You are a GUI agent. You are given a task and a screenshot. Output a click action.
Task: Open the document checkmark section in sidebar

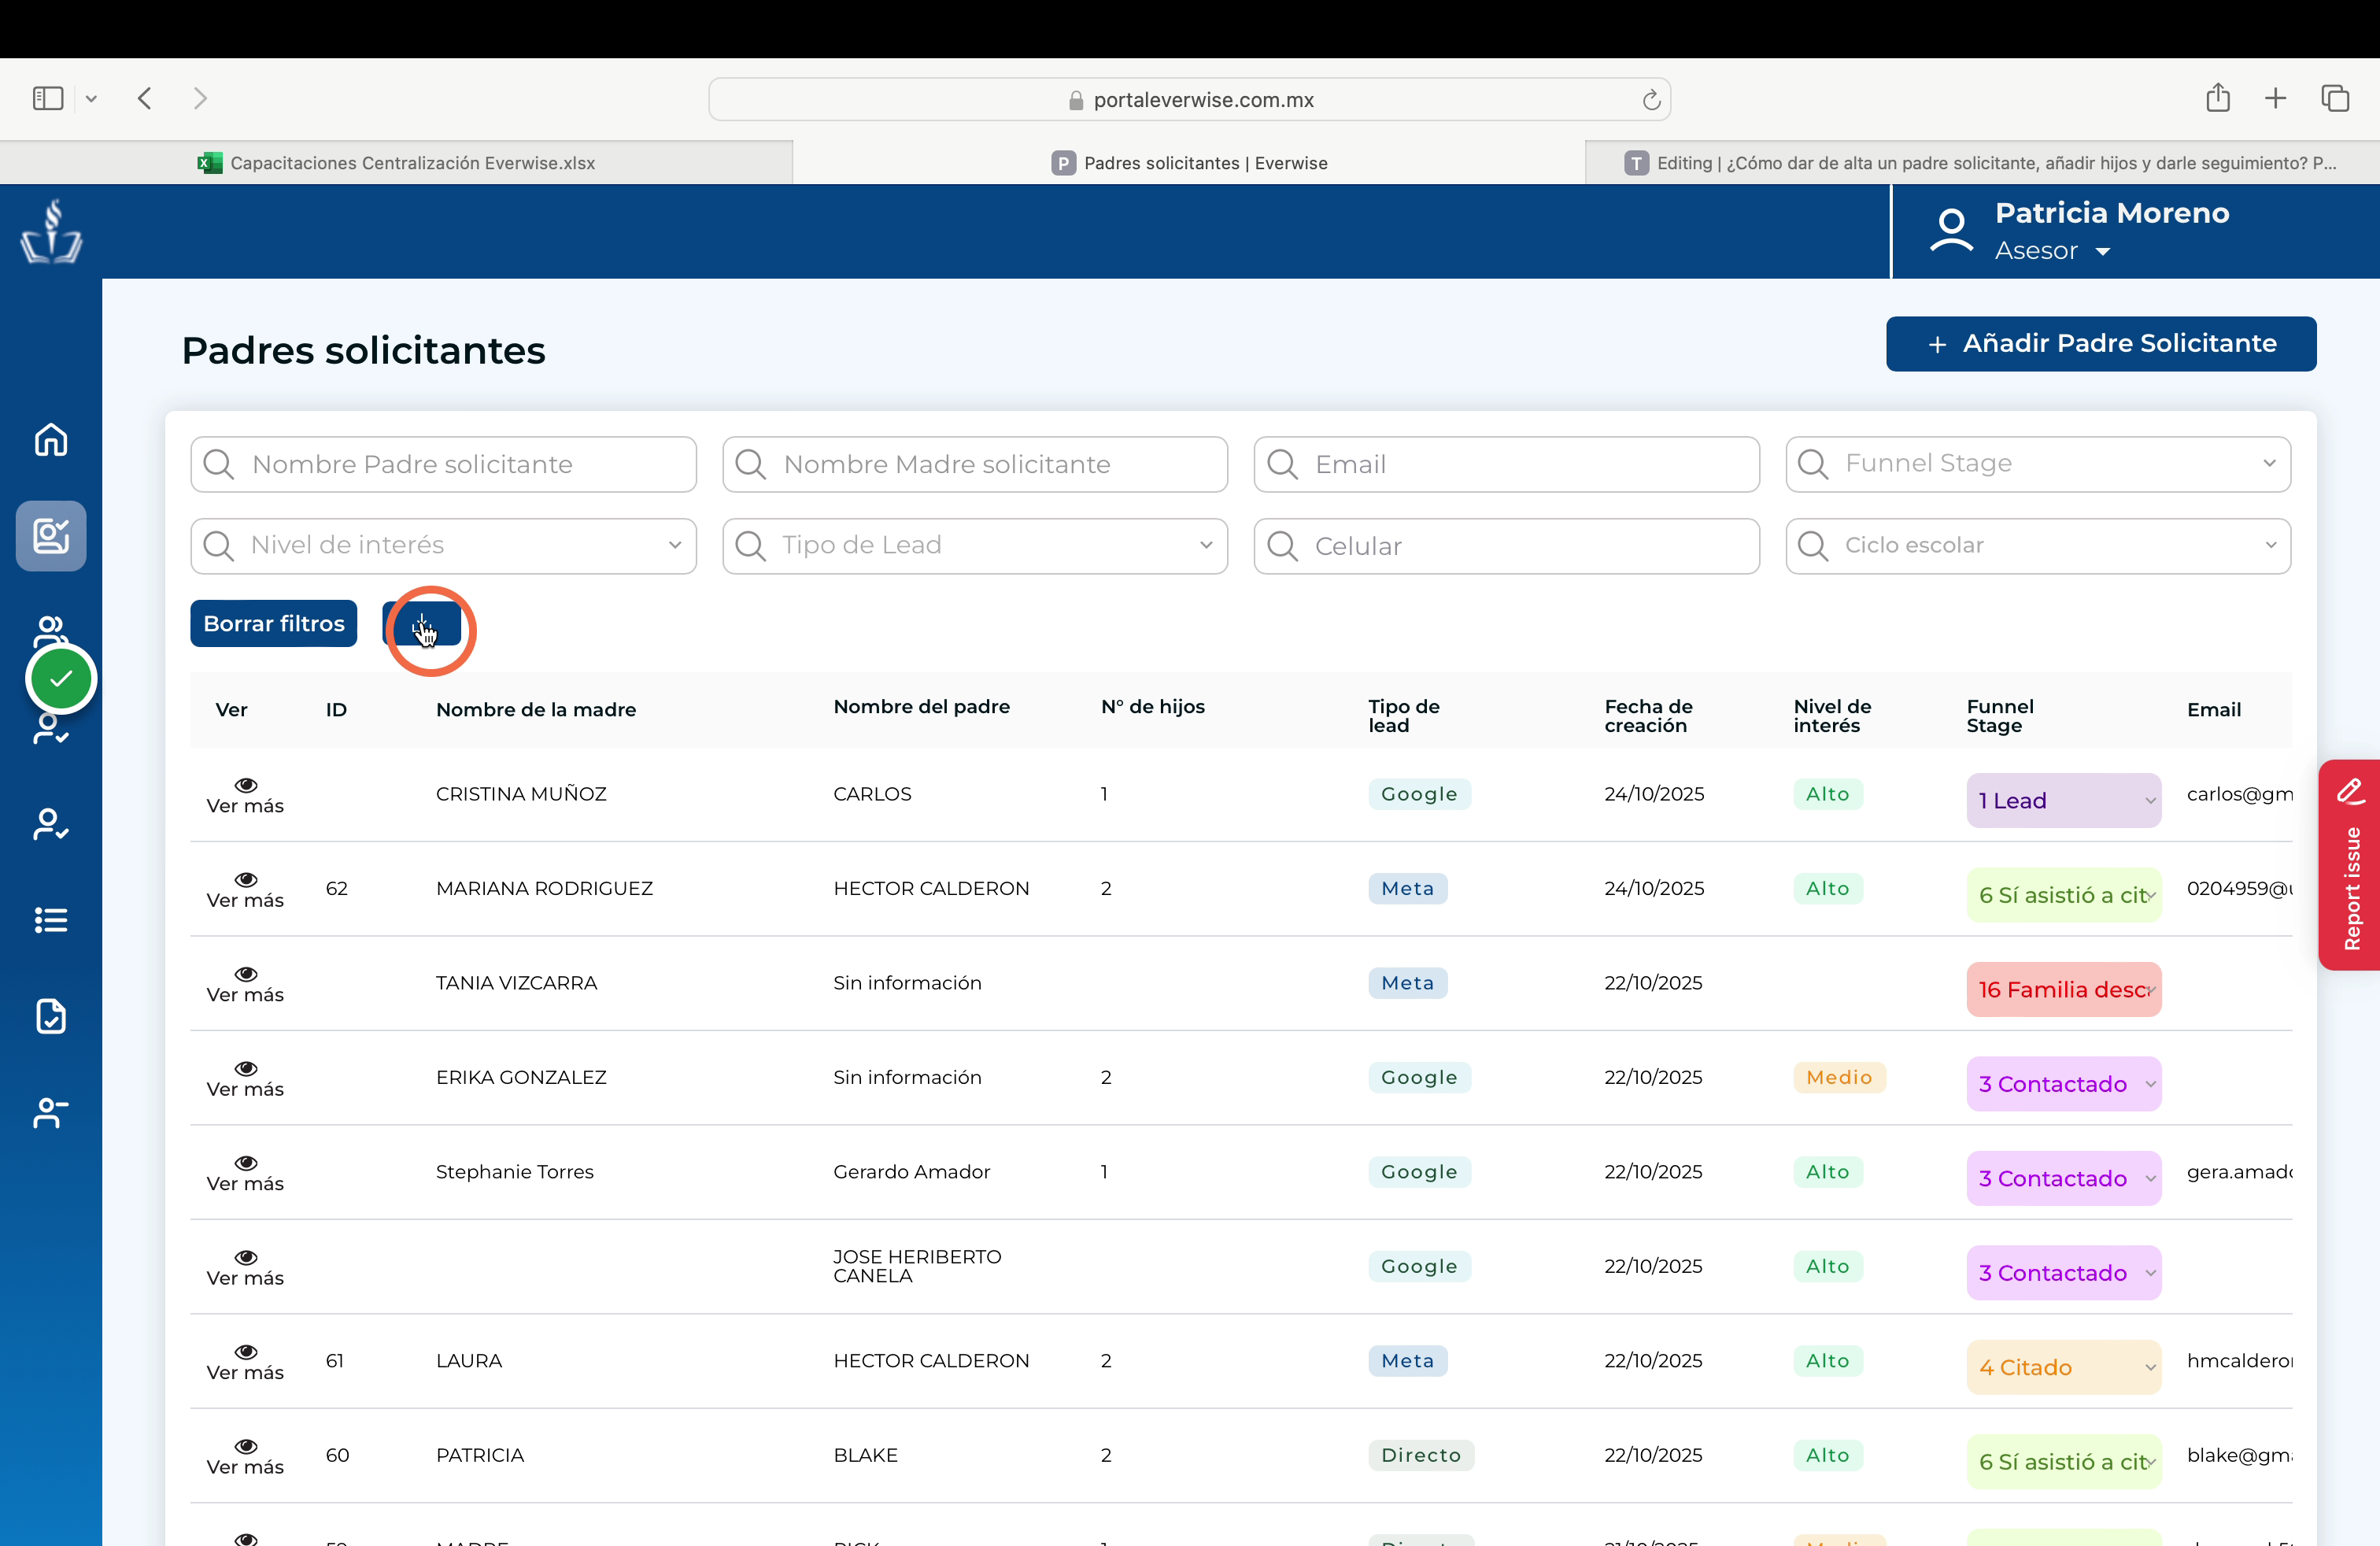[x=51, y=1016]
